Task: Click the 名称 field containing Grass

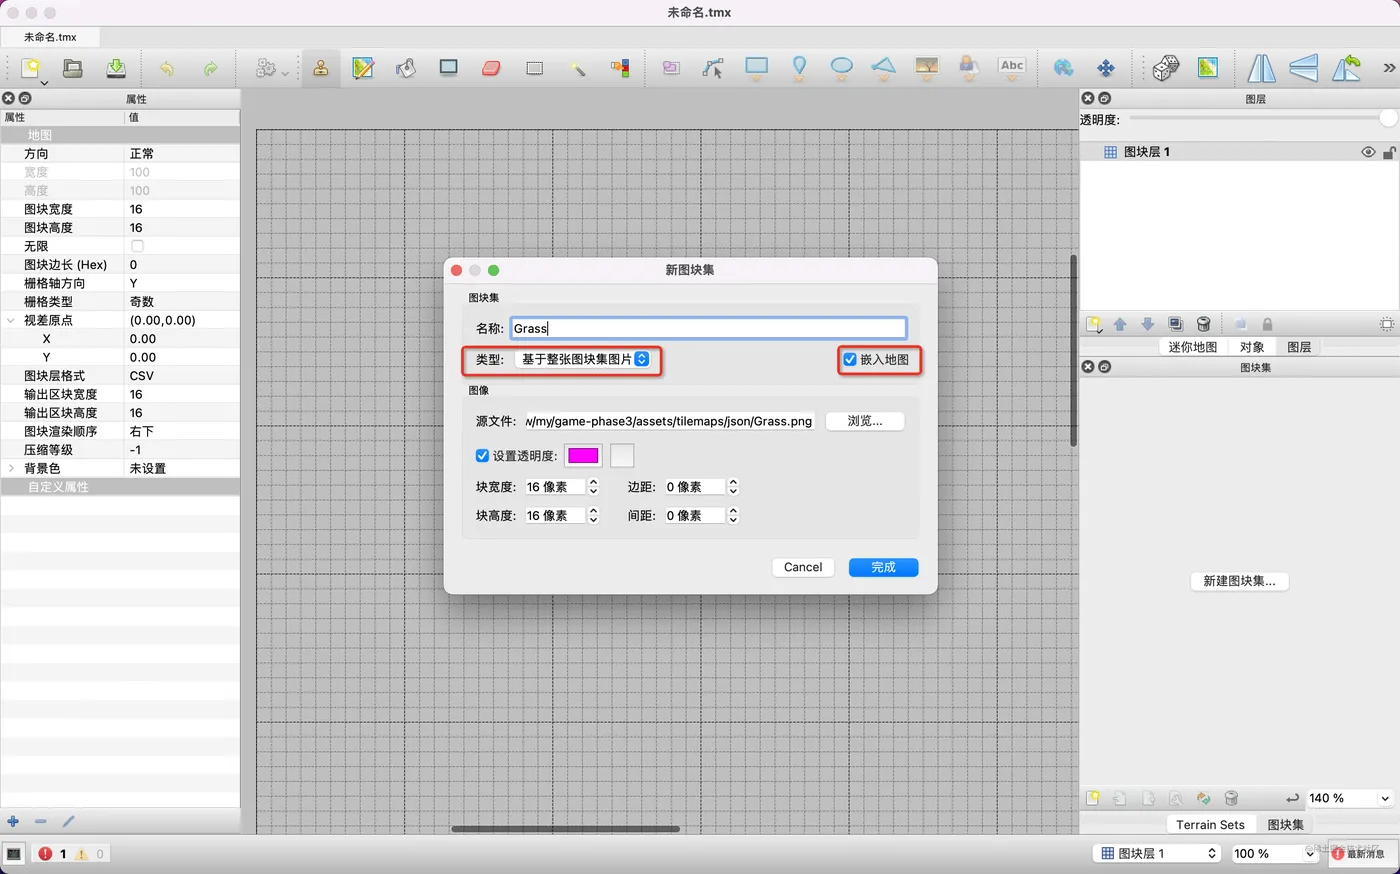Action: [x=708, y=328]
